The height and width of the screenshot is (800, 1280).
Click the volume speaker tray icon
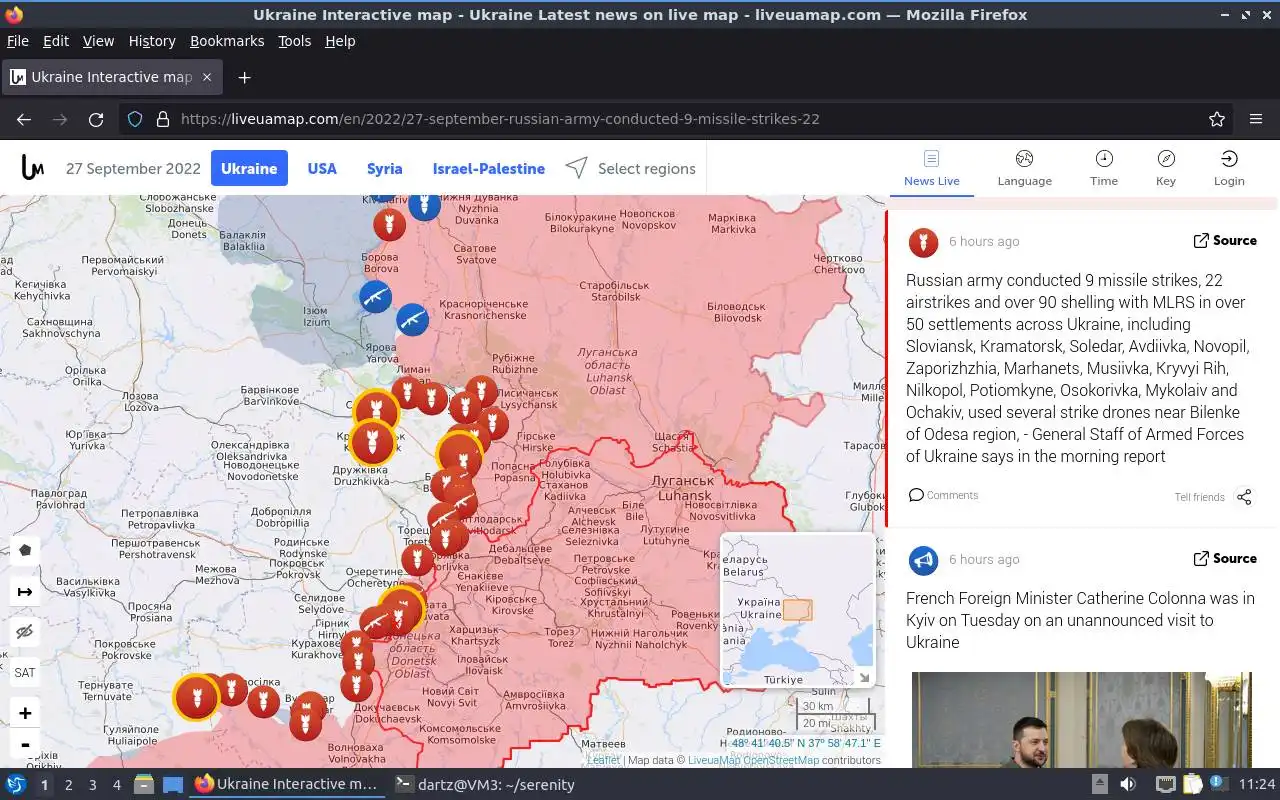pos(1128,785)
